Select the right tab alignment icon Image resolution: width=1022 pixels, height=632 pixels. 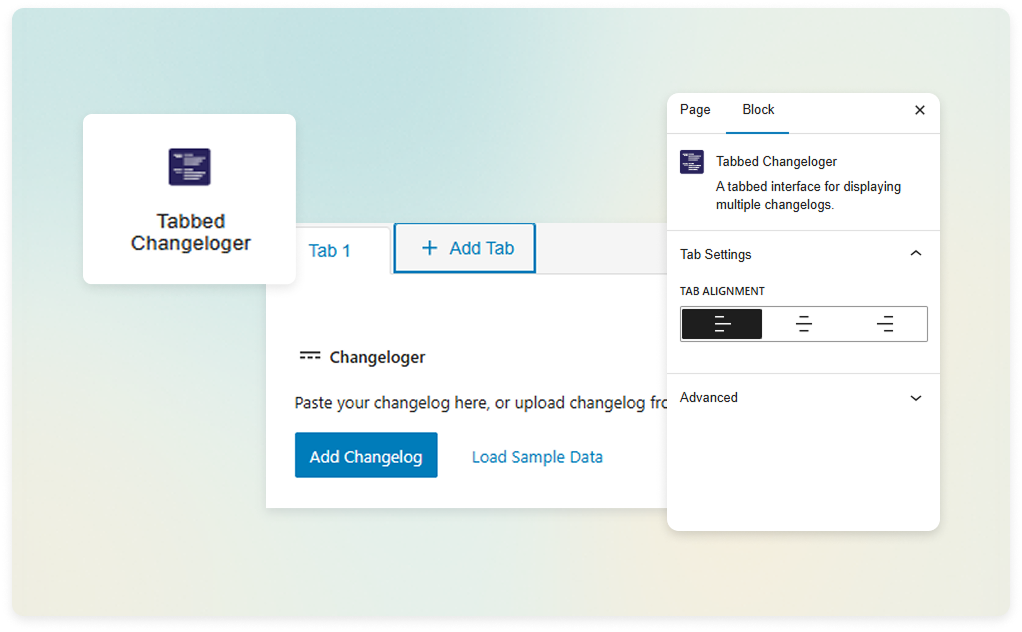click(885, 323)
